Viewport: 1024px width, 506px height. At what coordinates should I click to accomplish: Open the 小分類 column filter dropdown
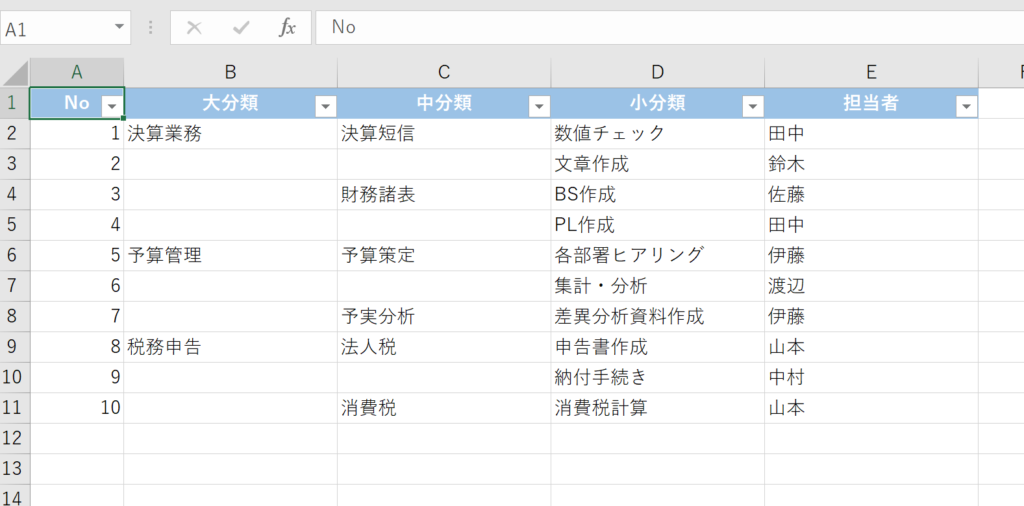tap(752, 106)
